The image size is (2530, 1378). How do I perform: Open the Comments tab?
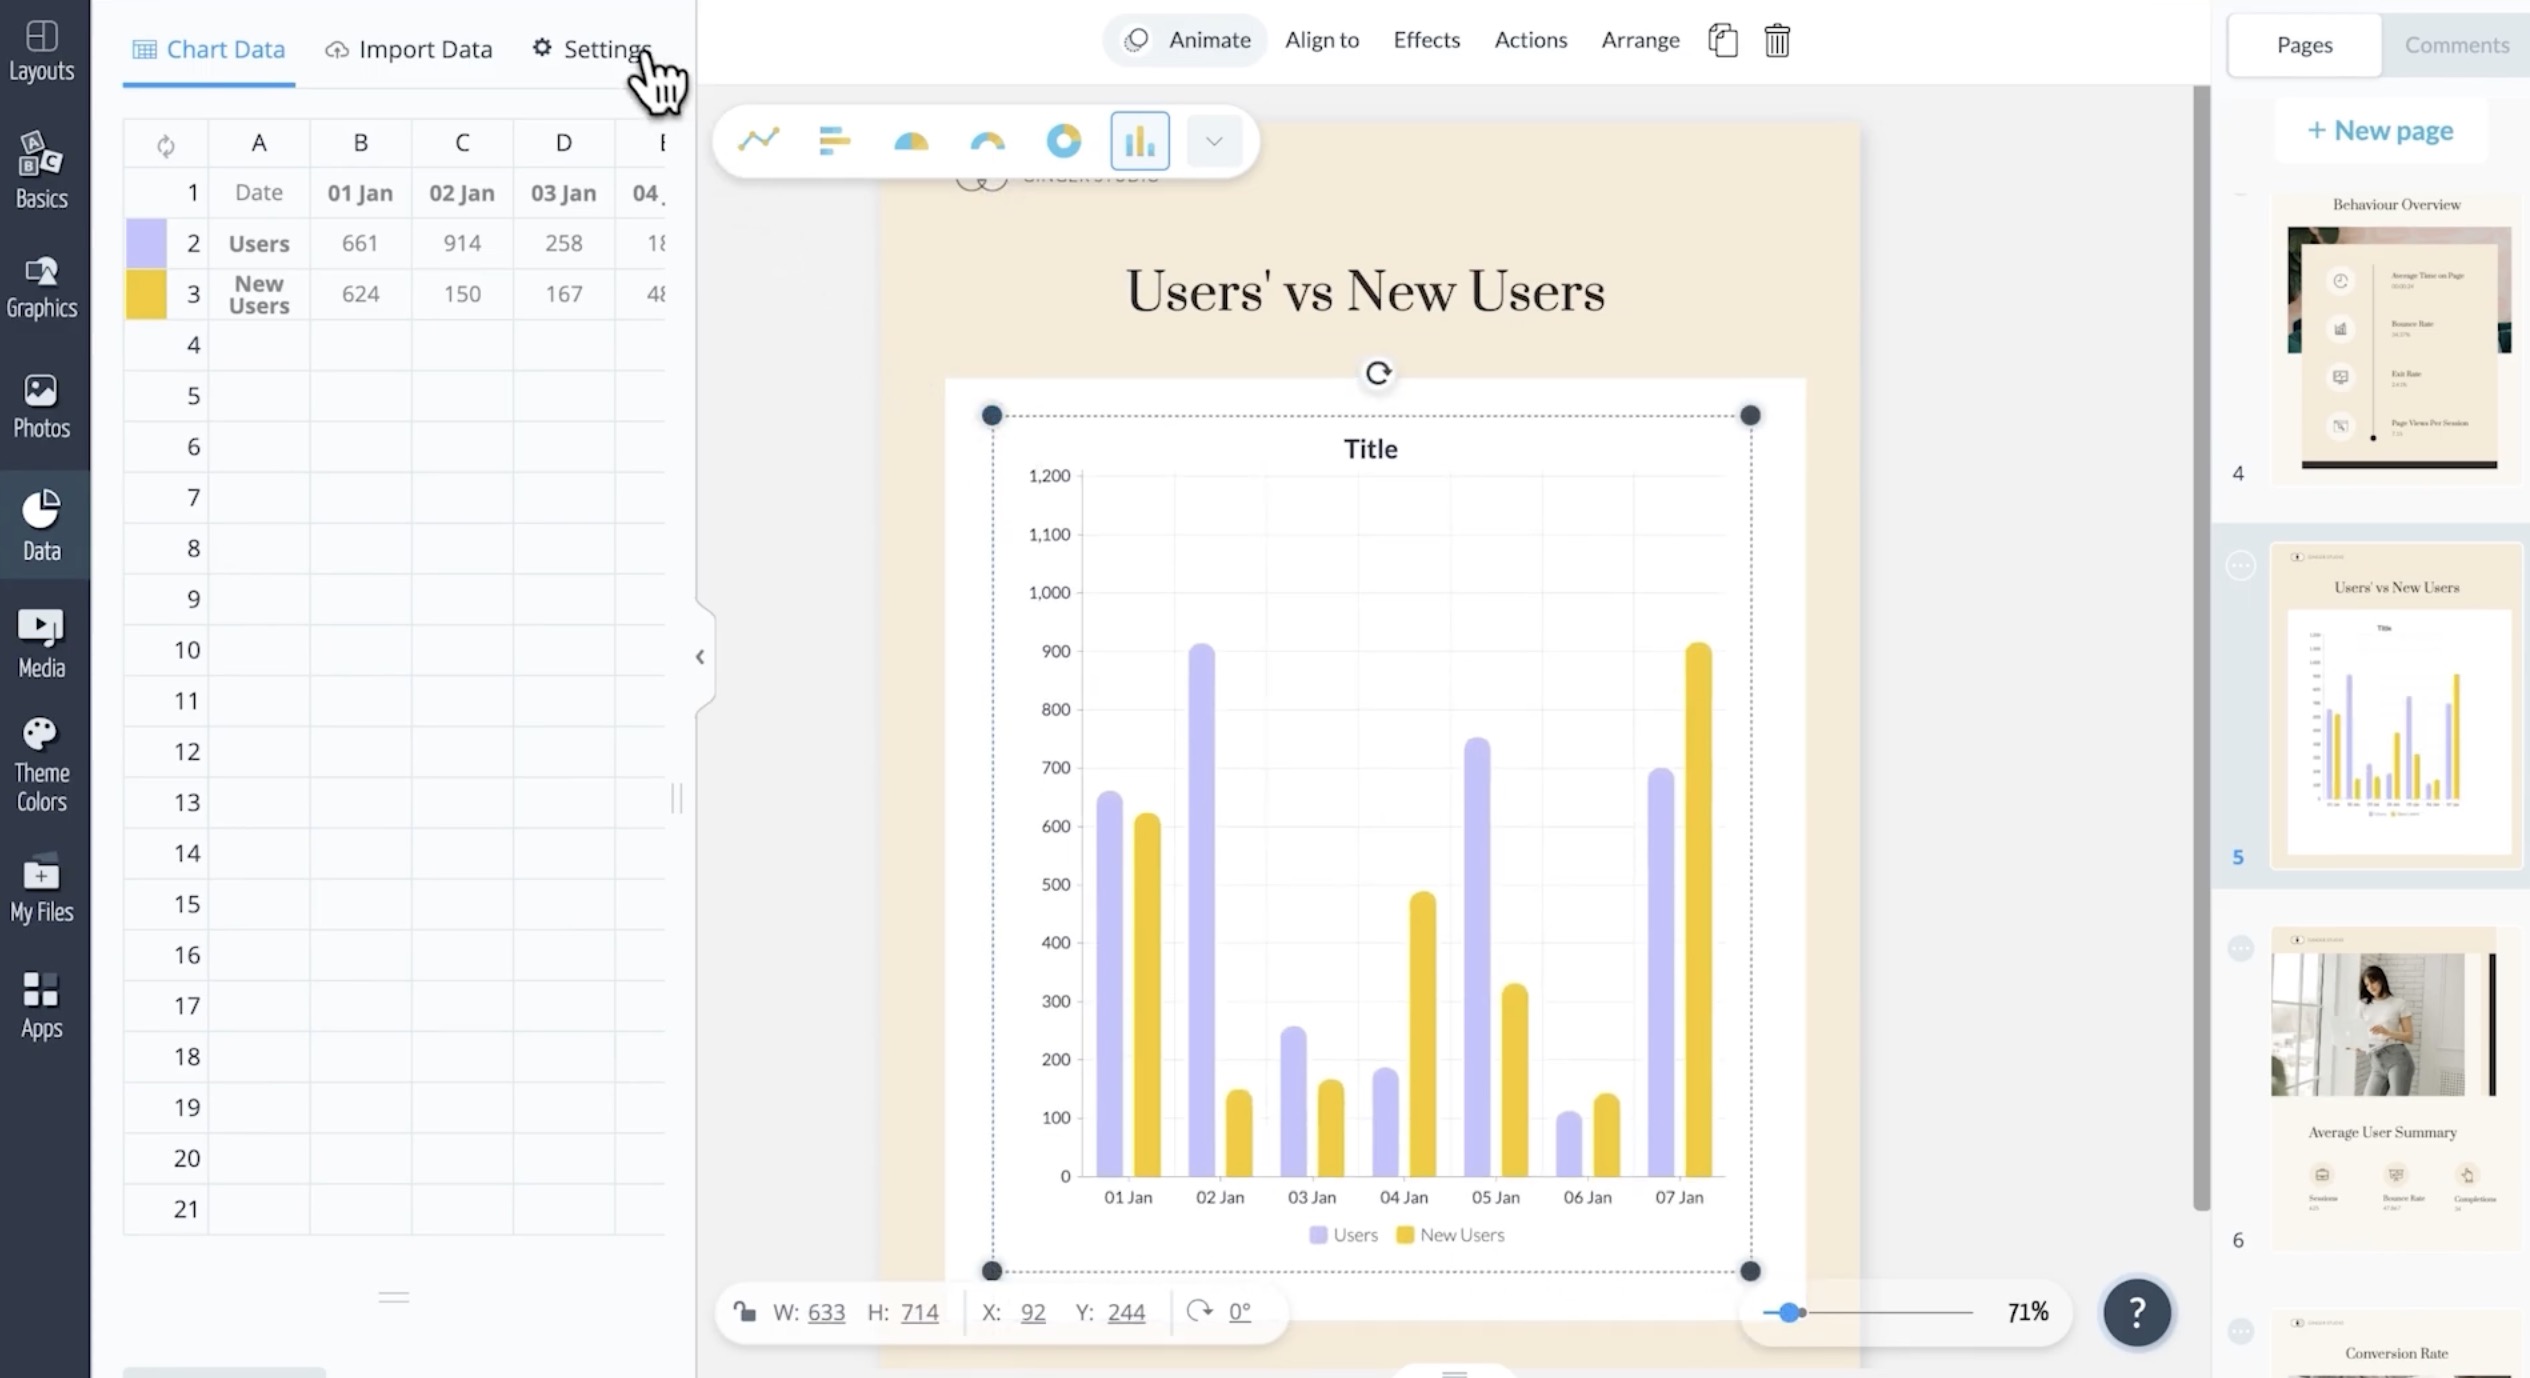click(x=2456, y=45)
